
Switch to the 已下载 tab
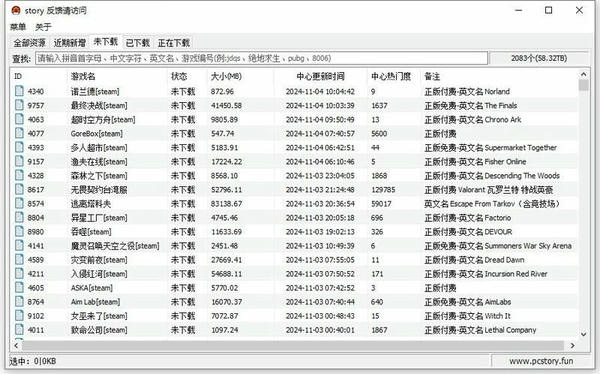(138, 42)
